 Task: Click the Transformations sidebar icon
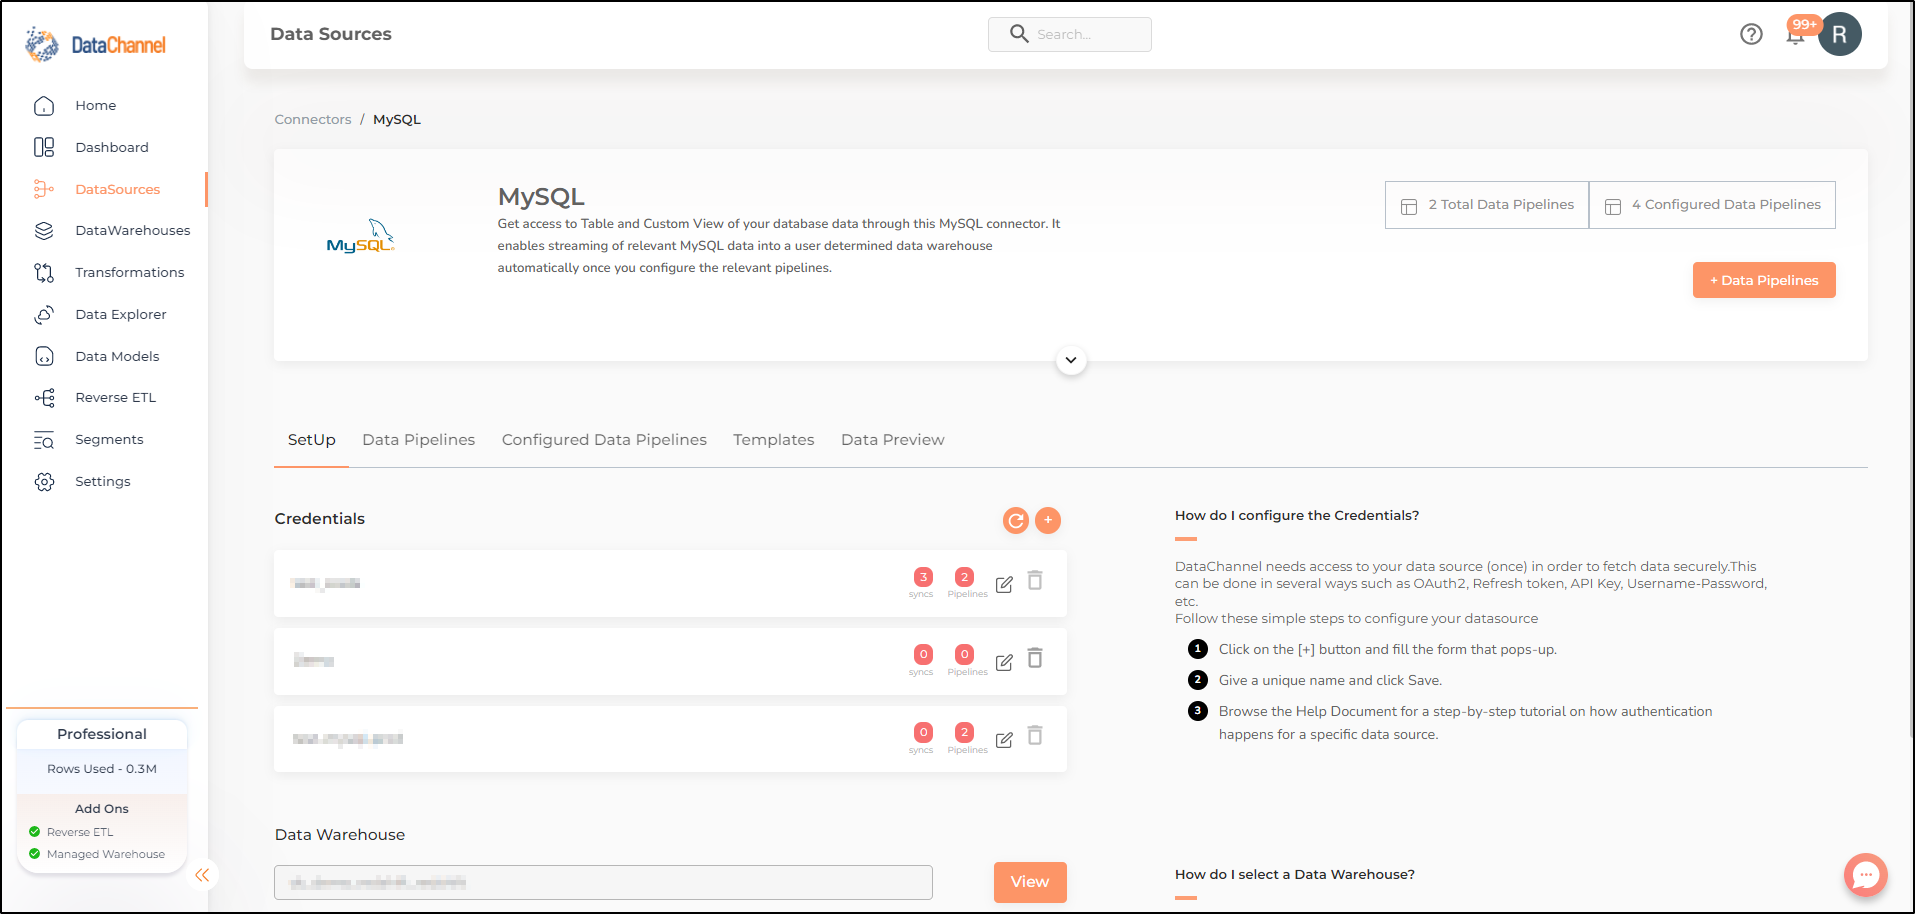[x=44, y=272]
